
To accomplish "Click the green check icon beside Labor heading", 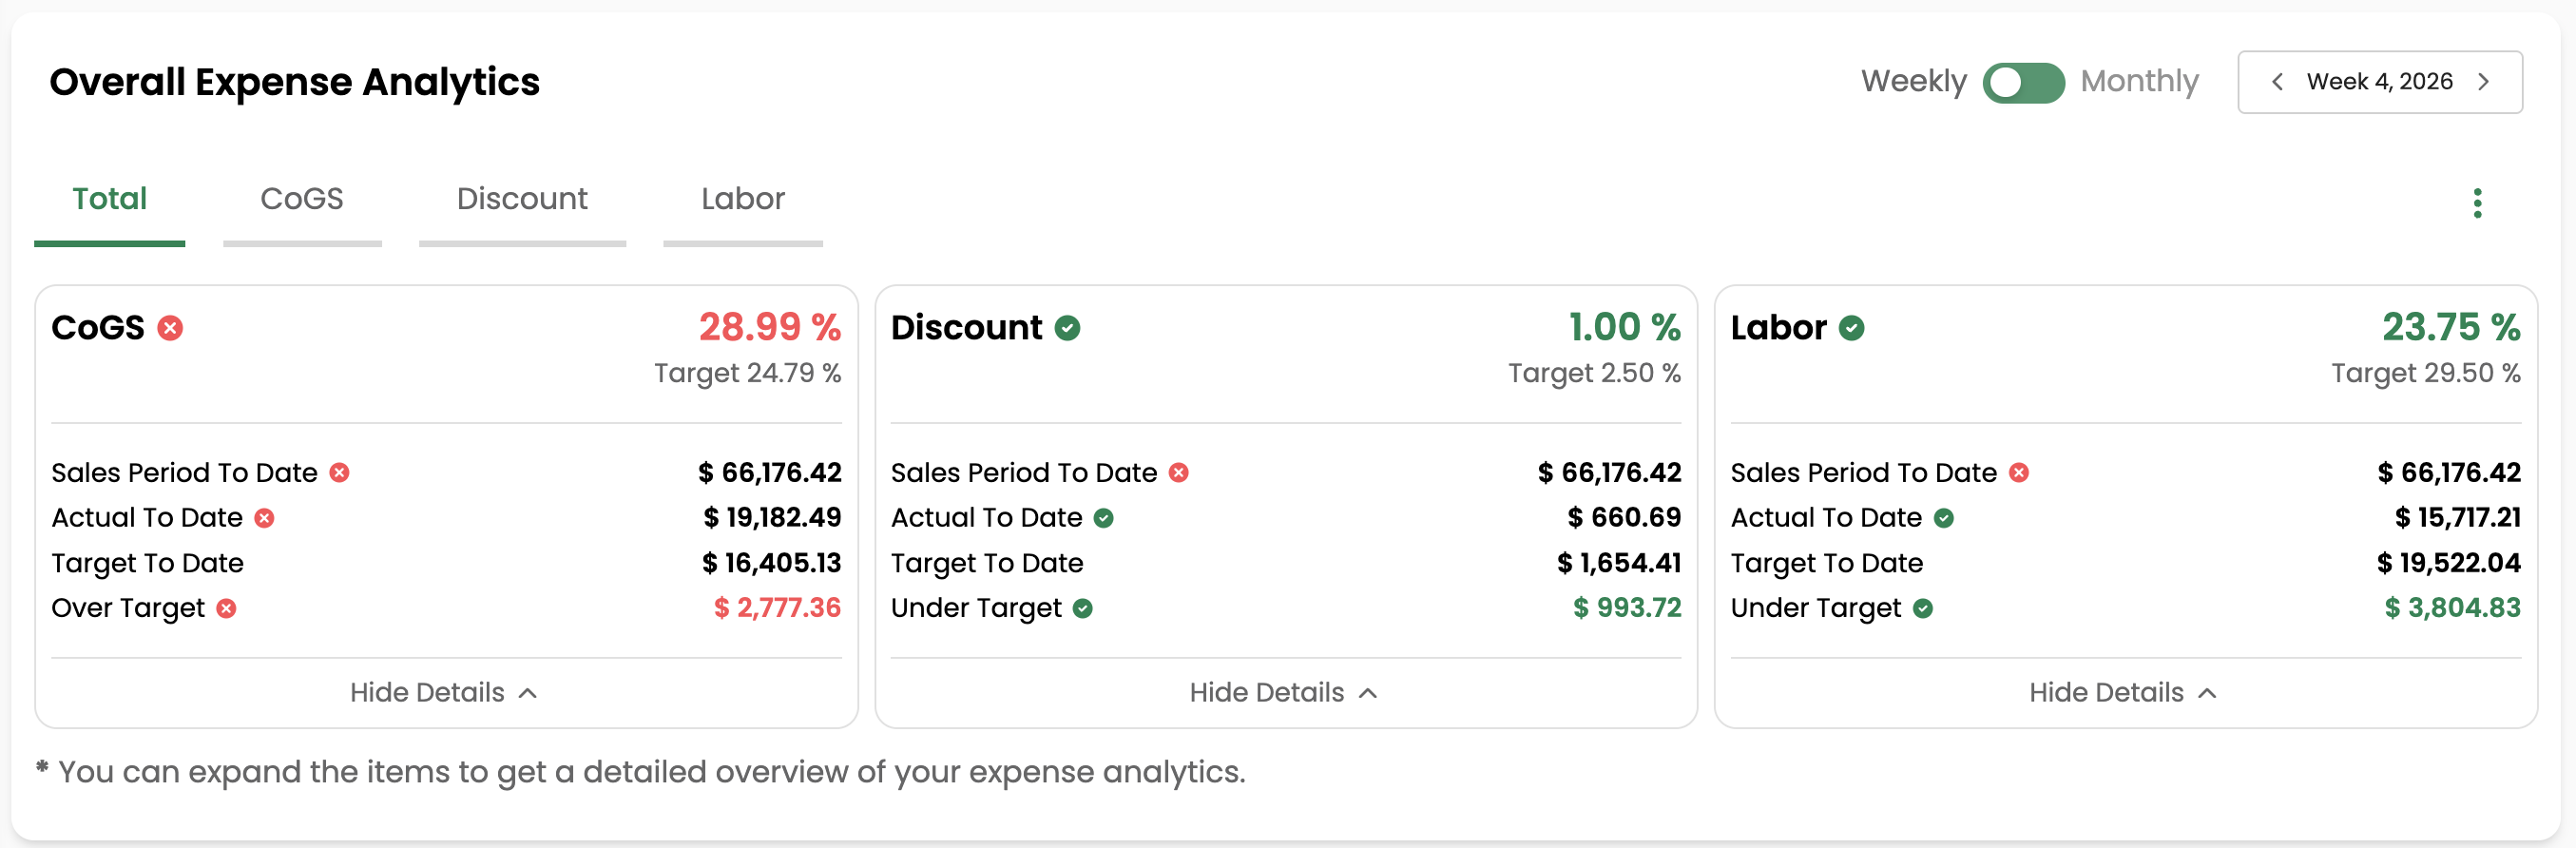I will pyautogui.click(x=1853, y=327).
